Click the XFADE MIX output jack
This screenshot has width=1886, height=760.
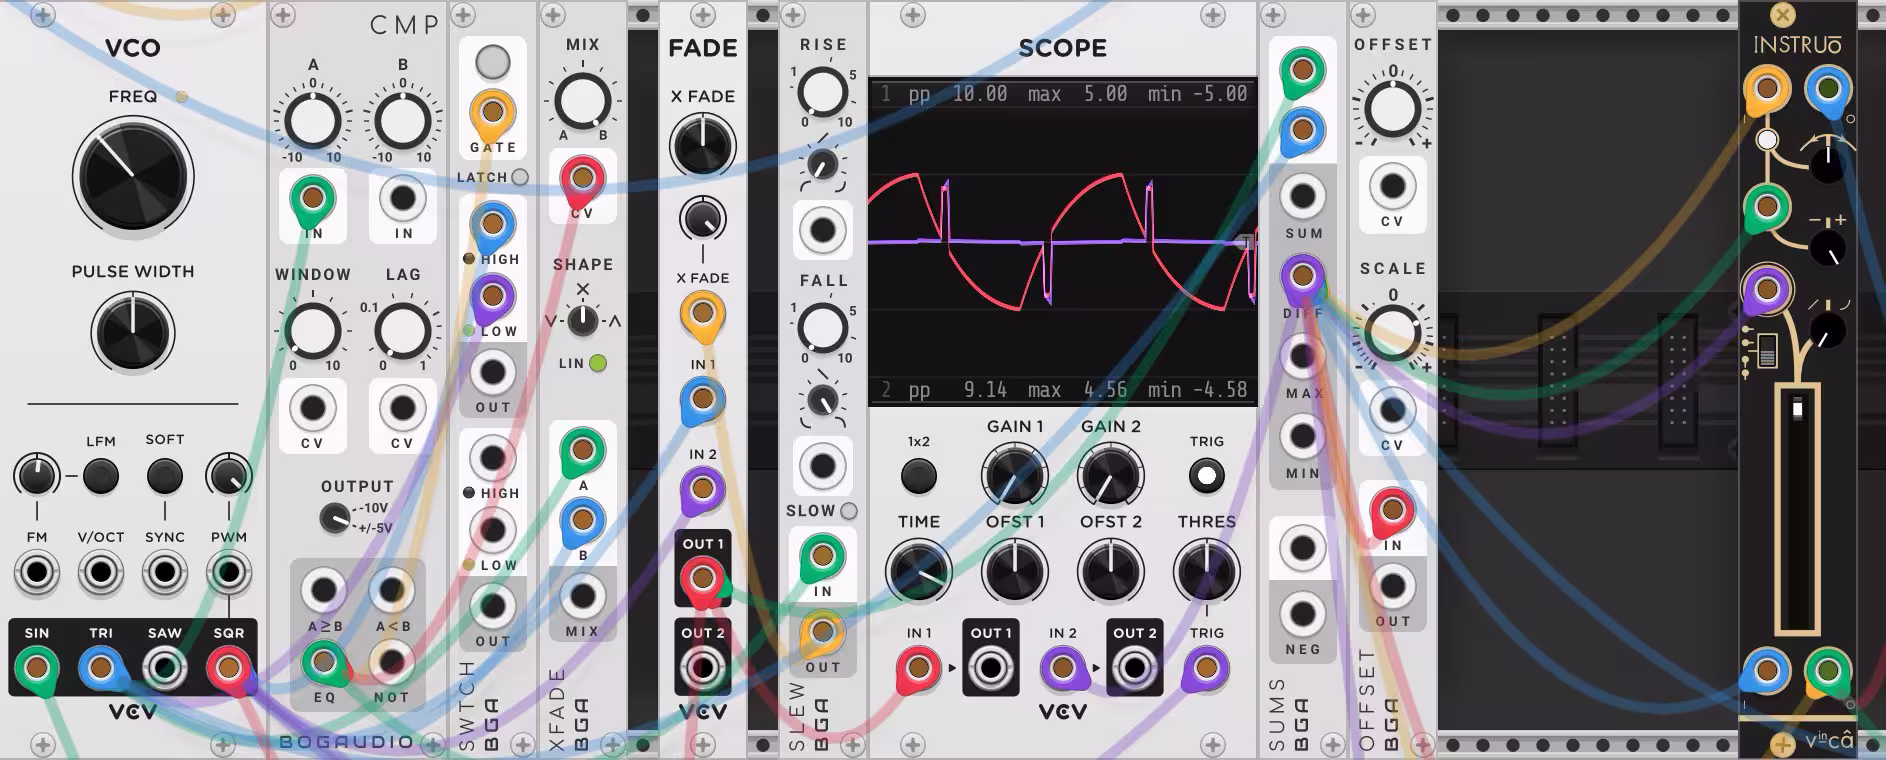[582, 597]
